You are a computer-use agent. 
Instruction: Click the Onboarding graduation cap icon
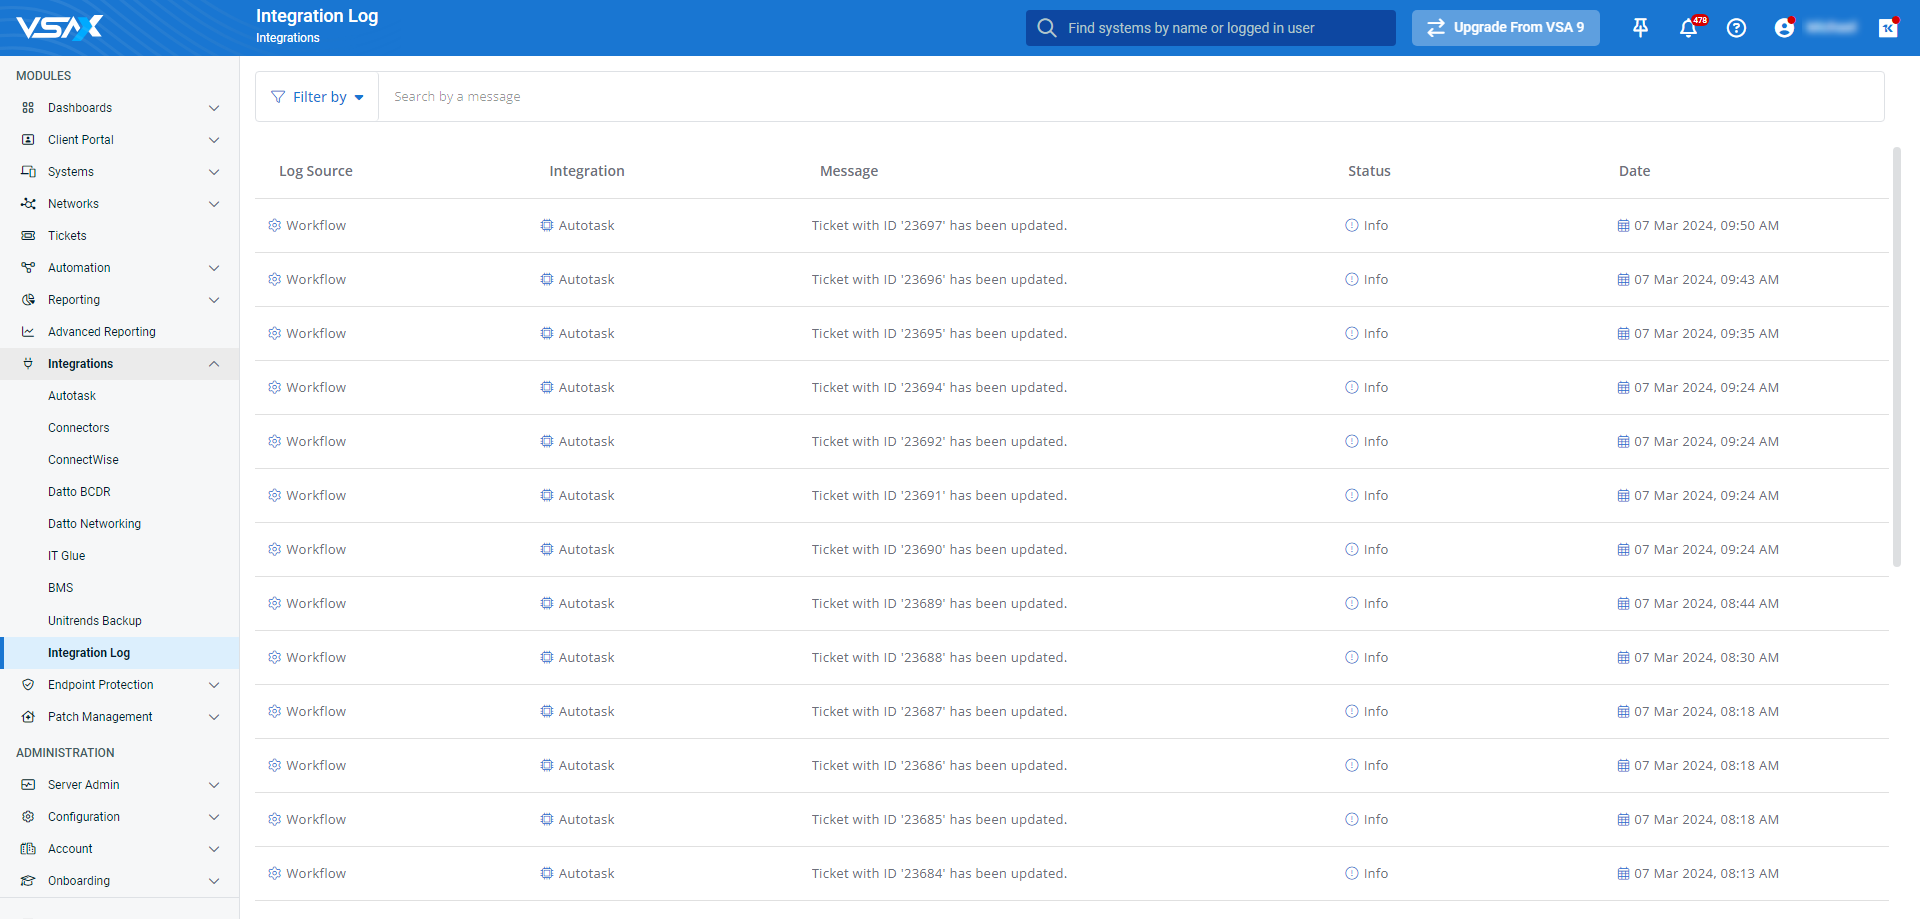point(28,881)
